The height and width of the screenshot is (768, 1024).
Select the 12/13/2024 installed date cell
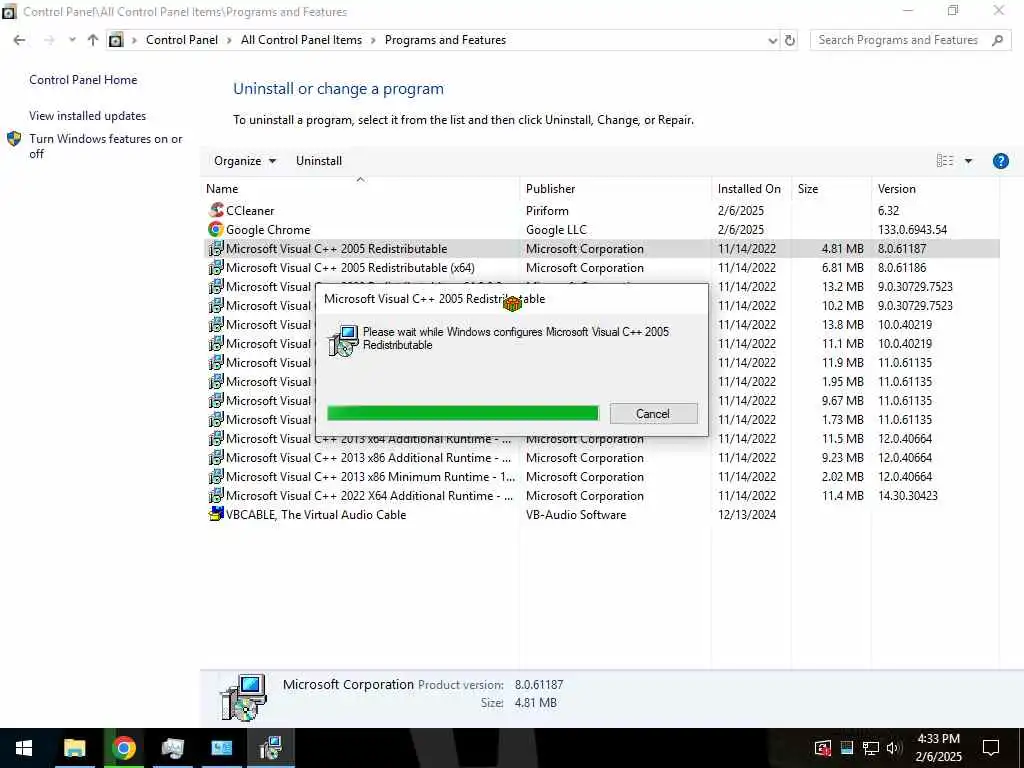[747, 514]
